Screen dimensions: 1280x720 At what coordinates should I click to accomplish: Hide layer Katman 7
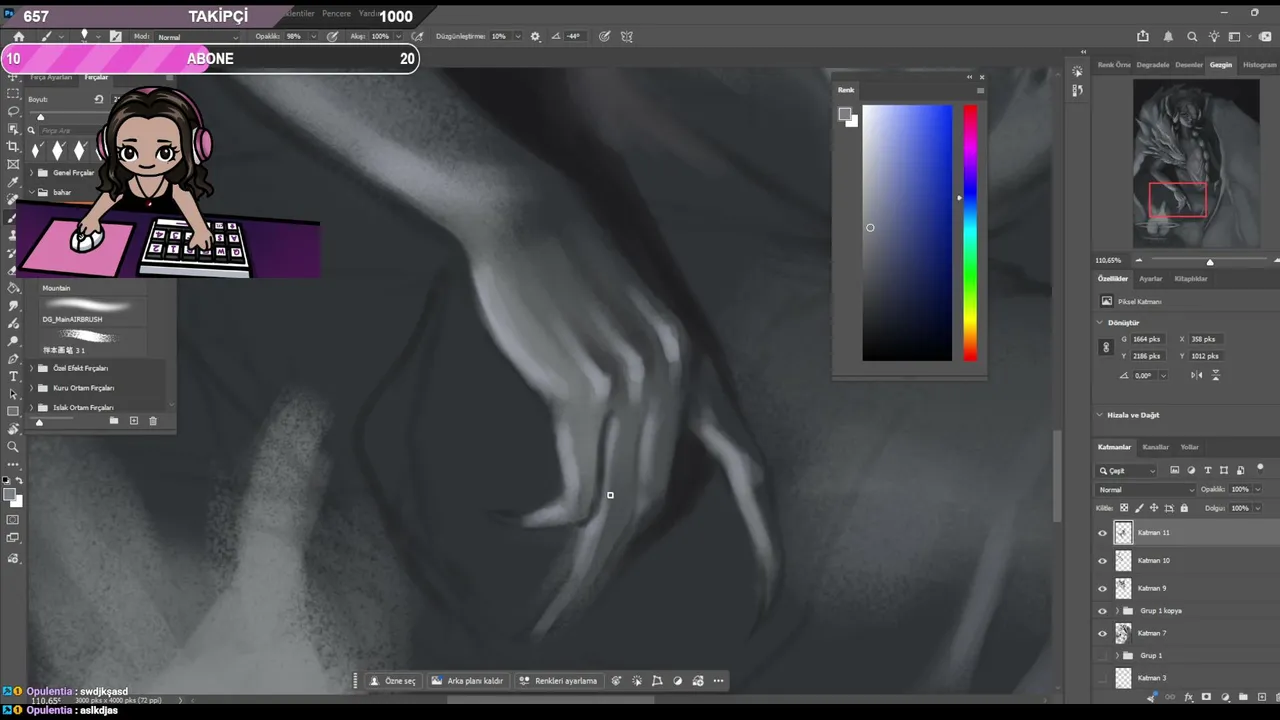[1103, 634]
